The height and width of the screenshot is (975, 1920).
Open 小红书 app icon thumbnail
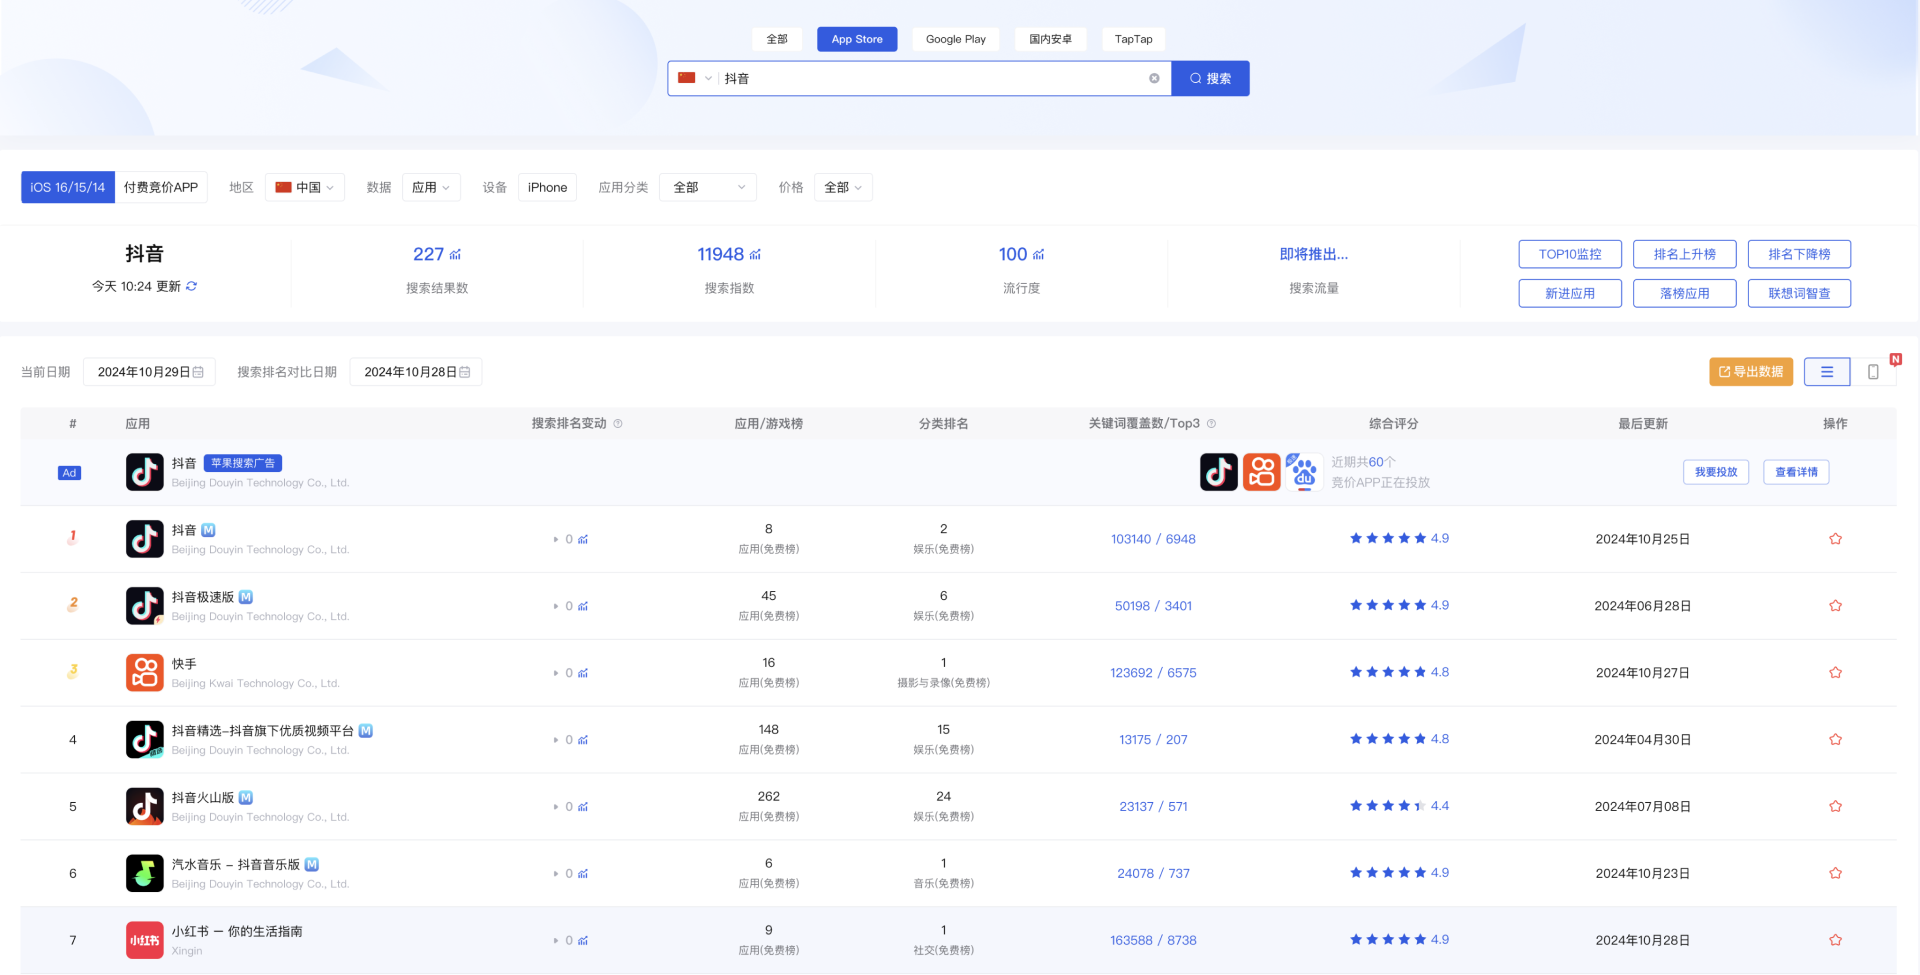[x=145, y=940]
